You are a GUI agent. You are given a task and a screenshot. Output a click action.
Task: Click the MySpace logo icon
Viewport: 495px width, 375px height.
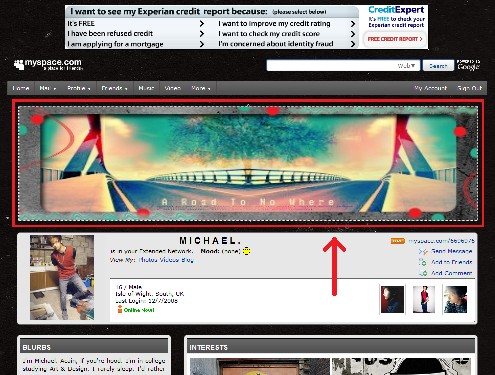click(x=19, y=65)
